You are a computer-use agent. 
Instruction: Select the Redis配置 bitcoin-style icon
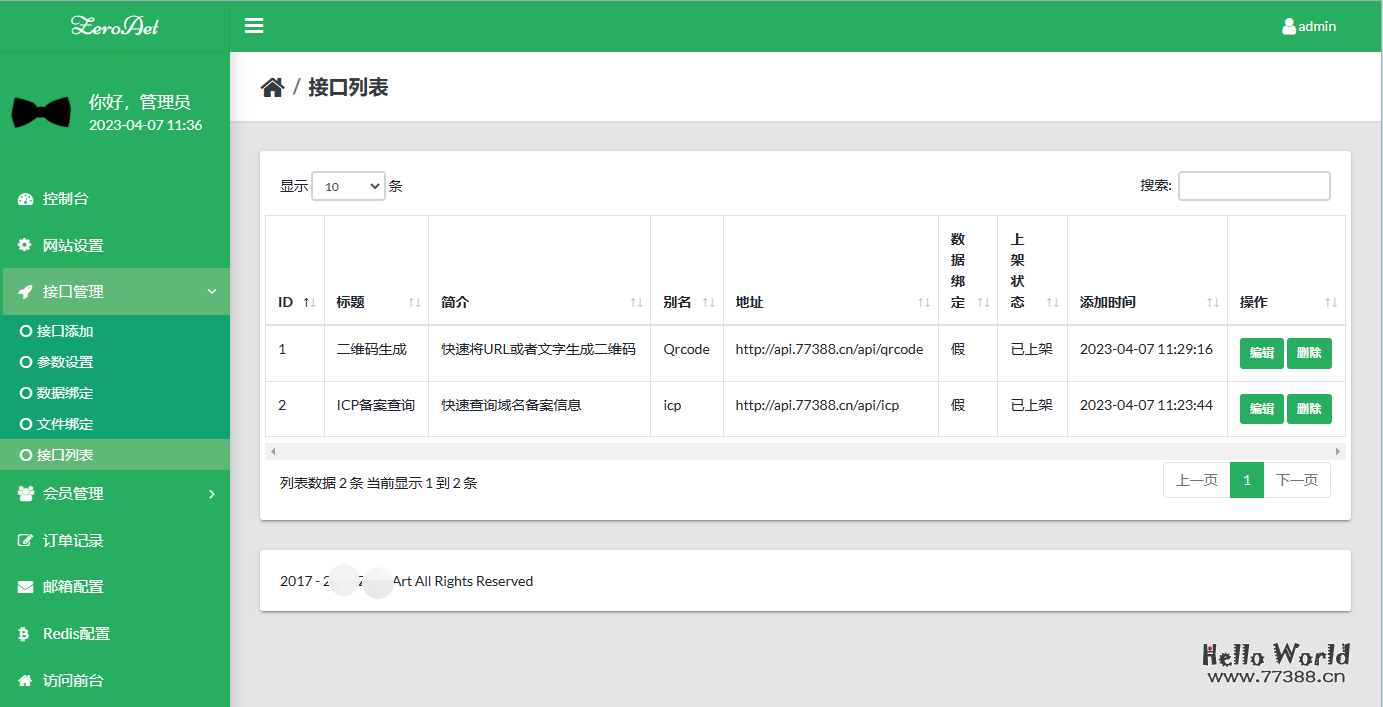(23, 633)
